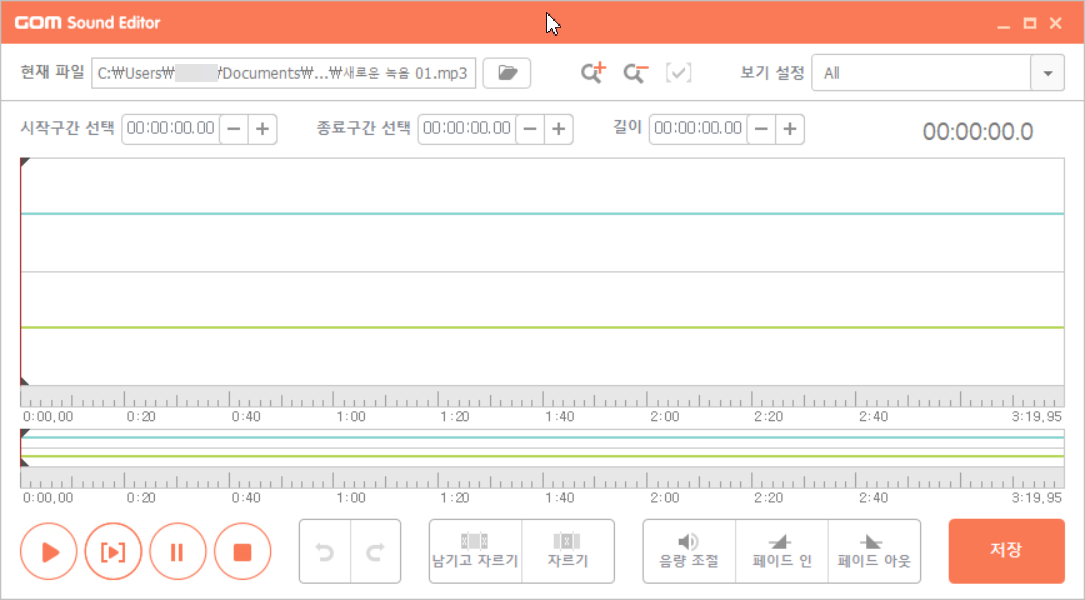1085x600 pixels.
Task: Decrease the 시작구간 선택 start time
Action: (234, 129)
